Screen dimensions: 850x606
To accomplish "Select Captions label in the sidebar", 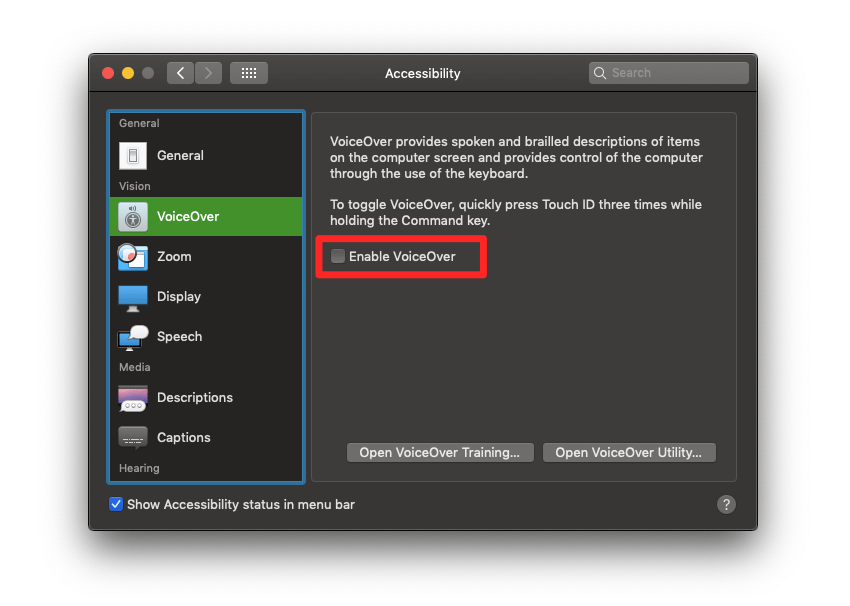I will point(184,437).
